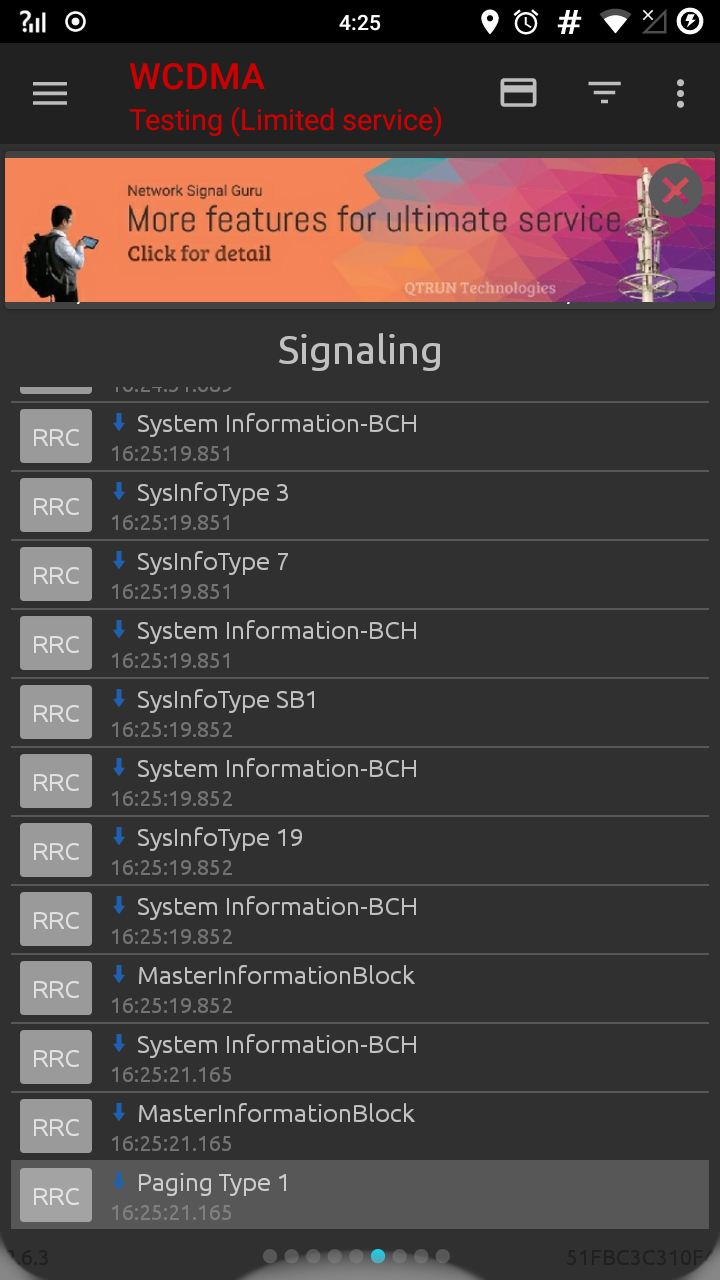The width and height of the screenshot is (720, 1280).
Task: Jump to the last page indicator dot
Action: [x=443, y=1256]
